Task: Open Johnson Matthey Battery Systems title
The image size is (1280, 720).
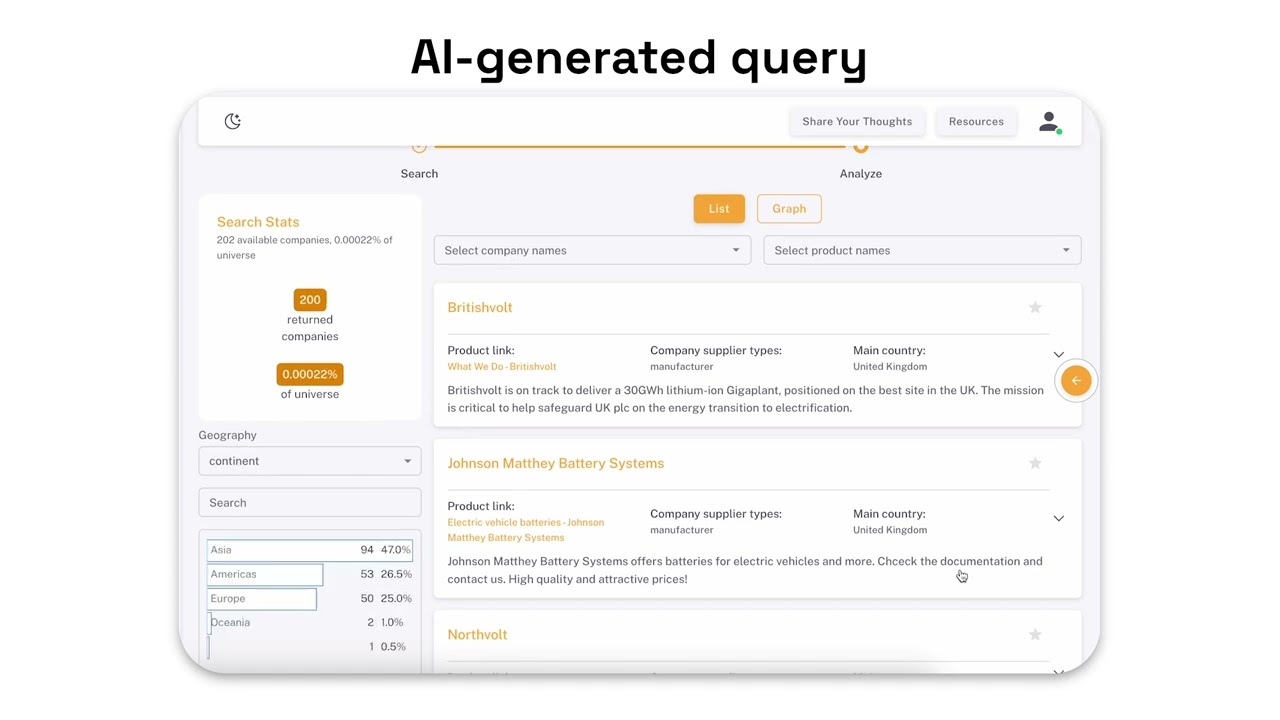Action: tap(556, 463)
